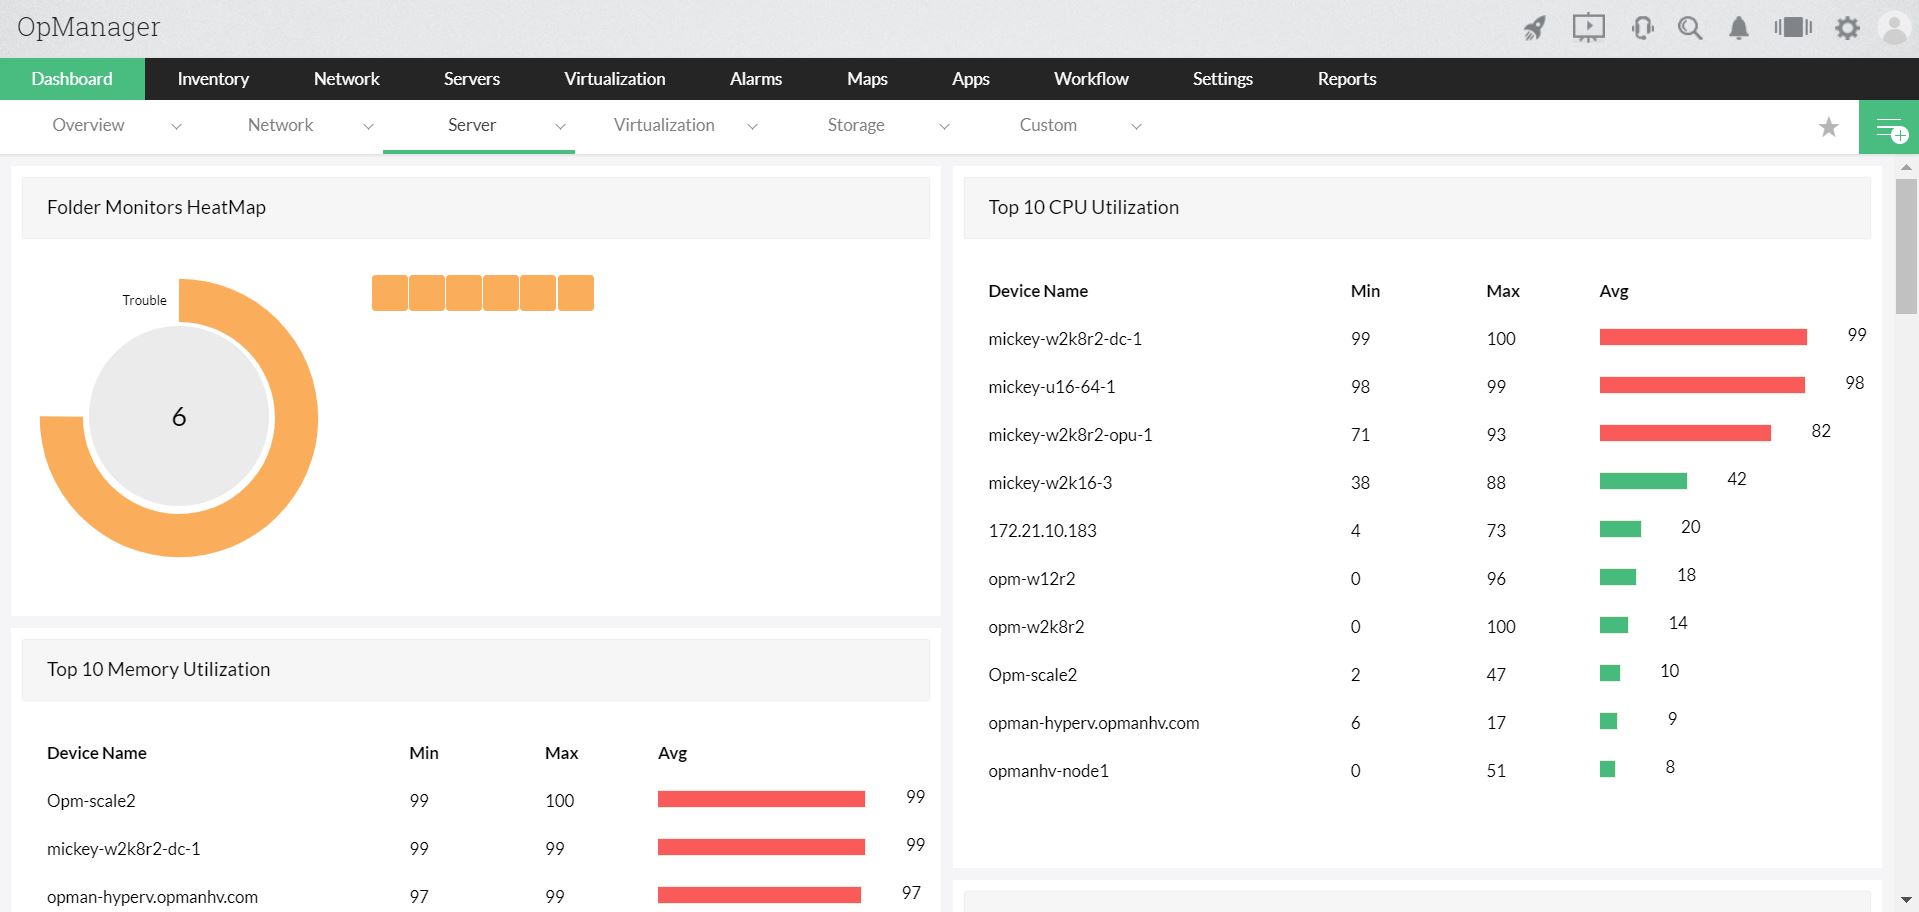Open mickey-w2k8r2-dc-1 in Memory Utilization list
Viewport: 1919px width, 912px height.
(x=123, y=849)
